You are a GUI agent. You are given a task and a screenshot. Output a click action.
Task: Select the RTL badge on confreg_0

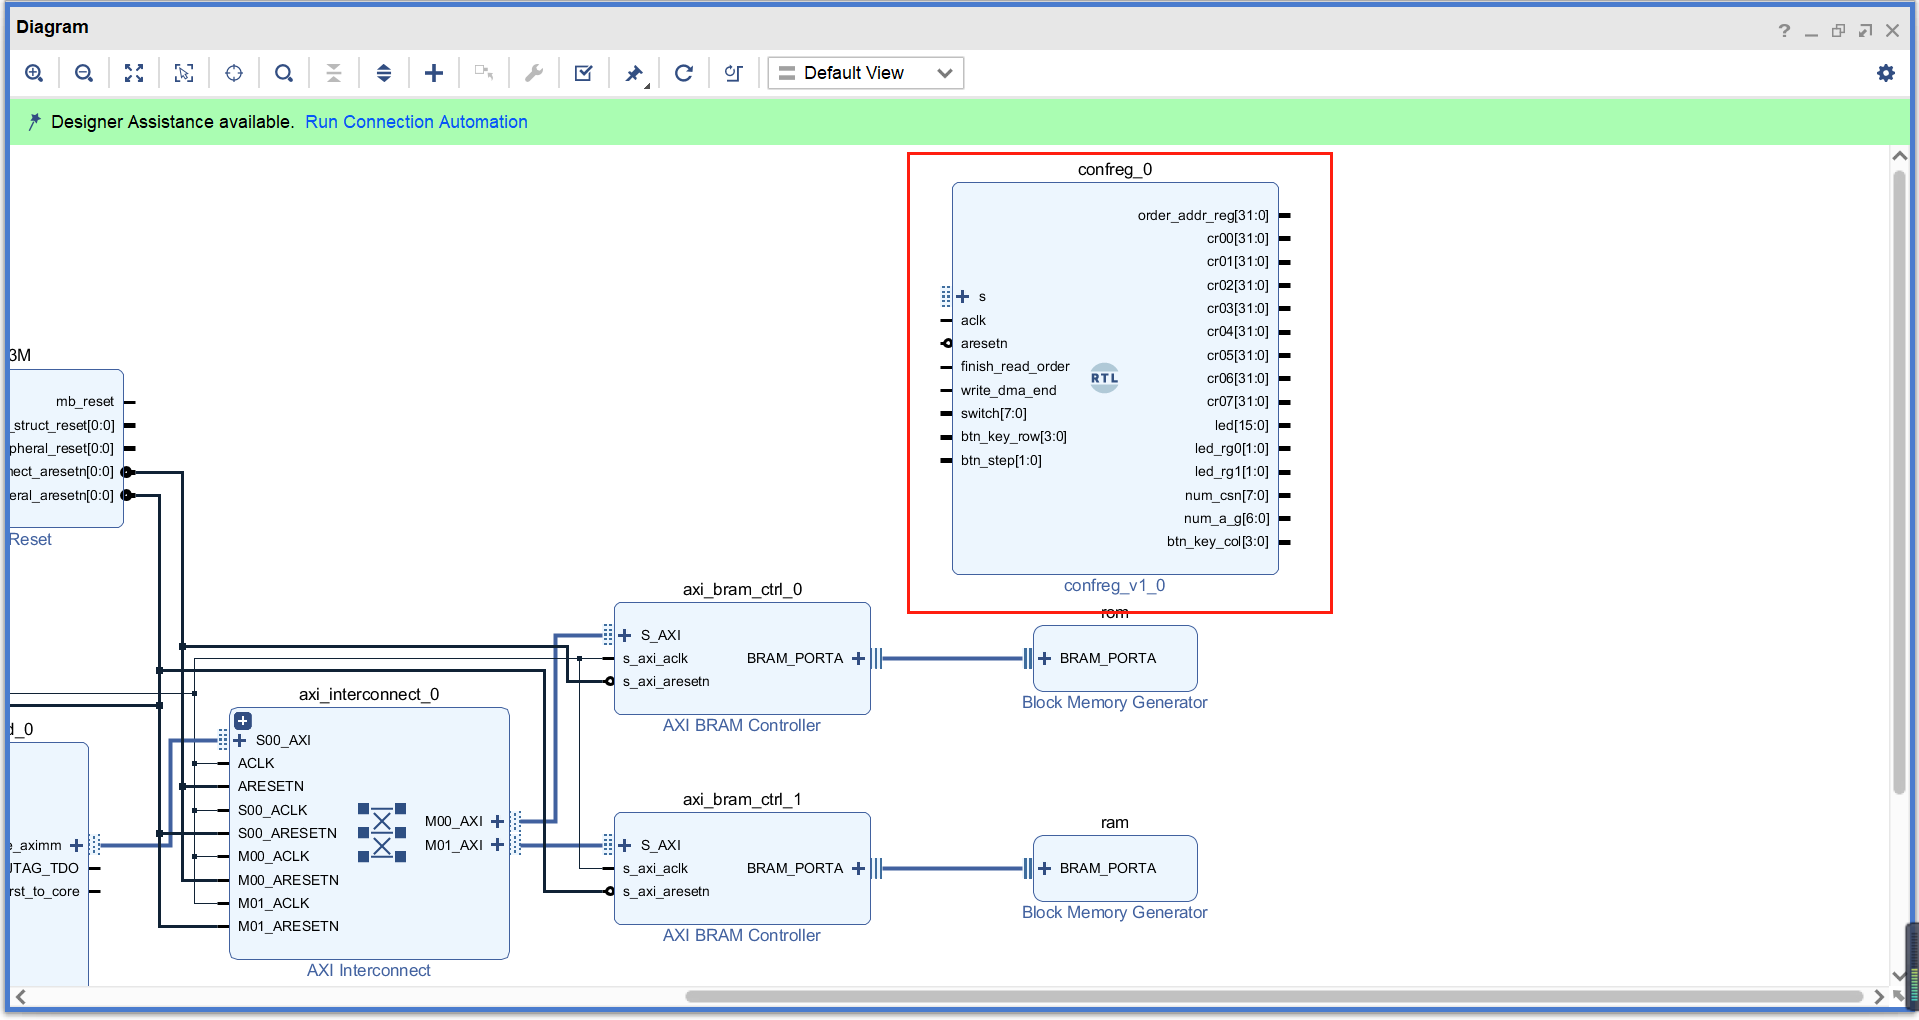pos(1104,378)
